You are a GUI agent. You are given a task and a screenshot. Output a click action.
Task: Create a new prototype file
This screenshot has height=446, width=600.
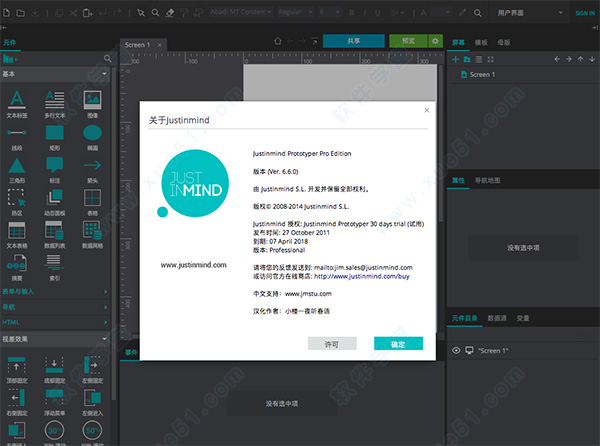7,13
